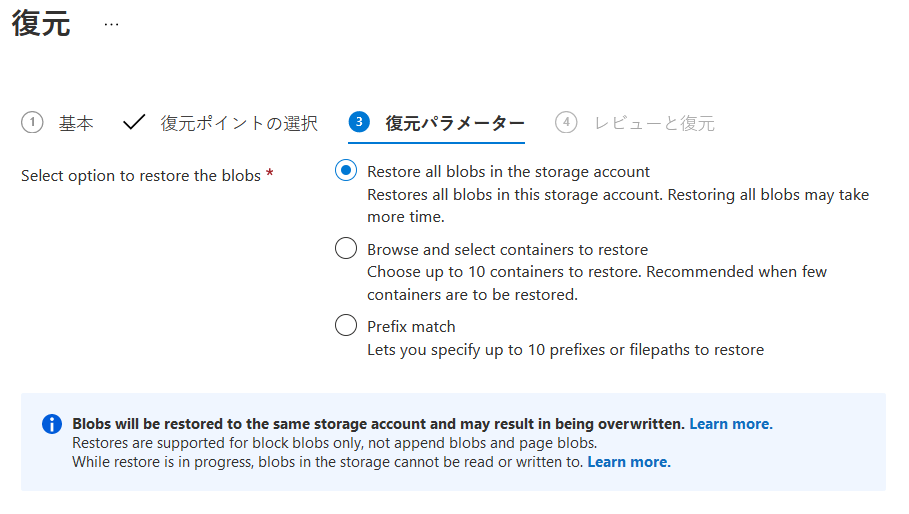Image resolution: width=909 pixels, height=514 pixels.
Task: Go to the 基本 tab
Action: coord(75,123)
